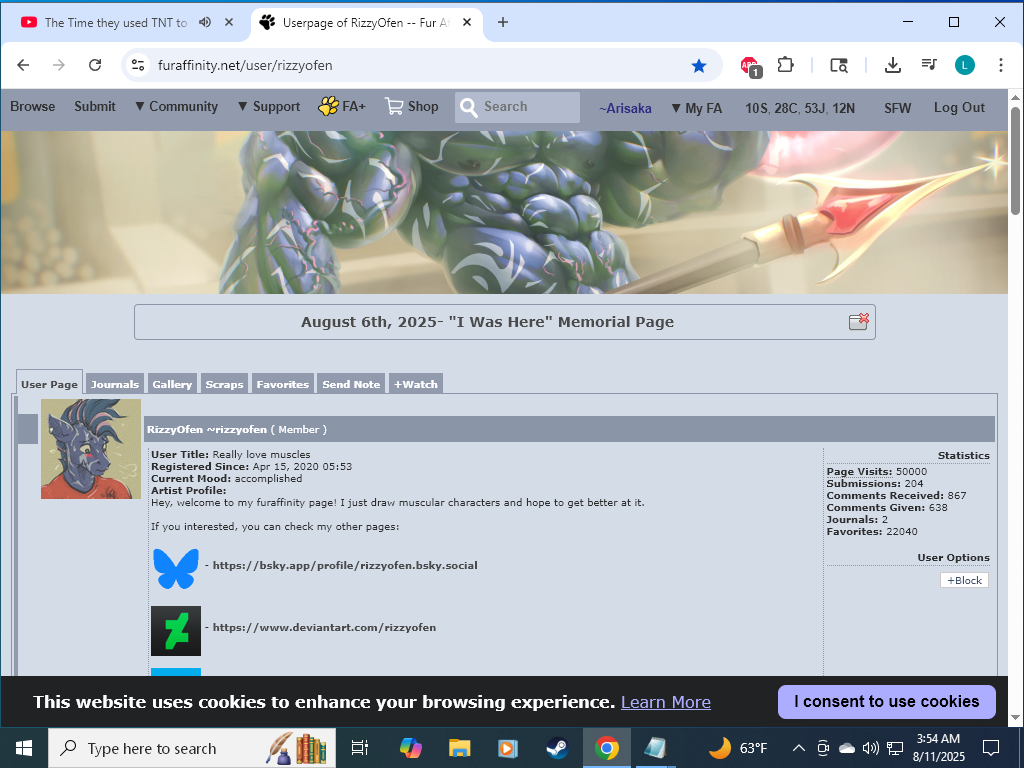The width and height of the screenshot is (1024, 768).
Task: Click the Bluesky butterfly icon
Action: click(176, 568)
